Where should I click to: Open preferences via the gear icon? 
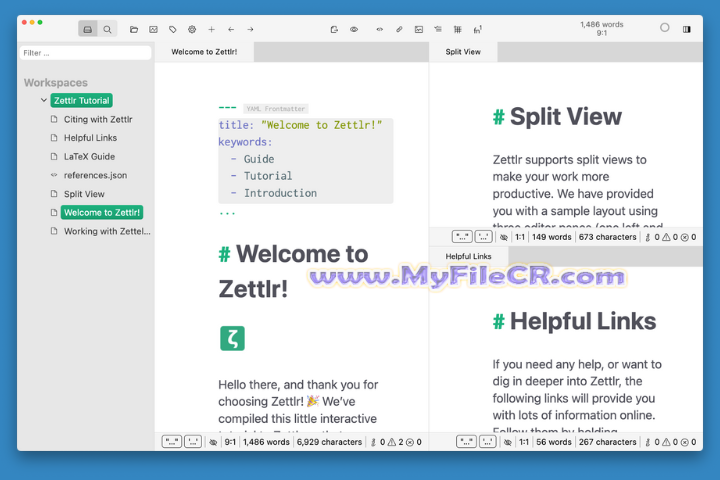coord(192,29)
